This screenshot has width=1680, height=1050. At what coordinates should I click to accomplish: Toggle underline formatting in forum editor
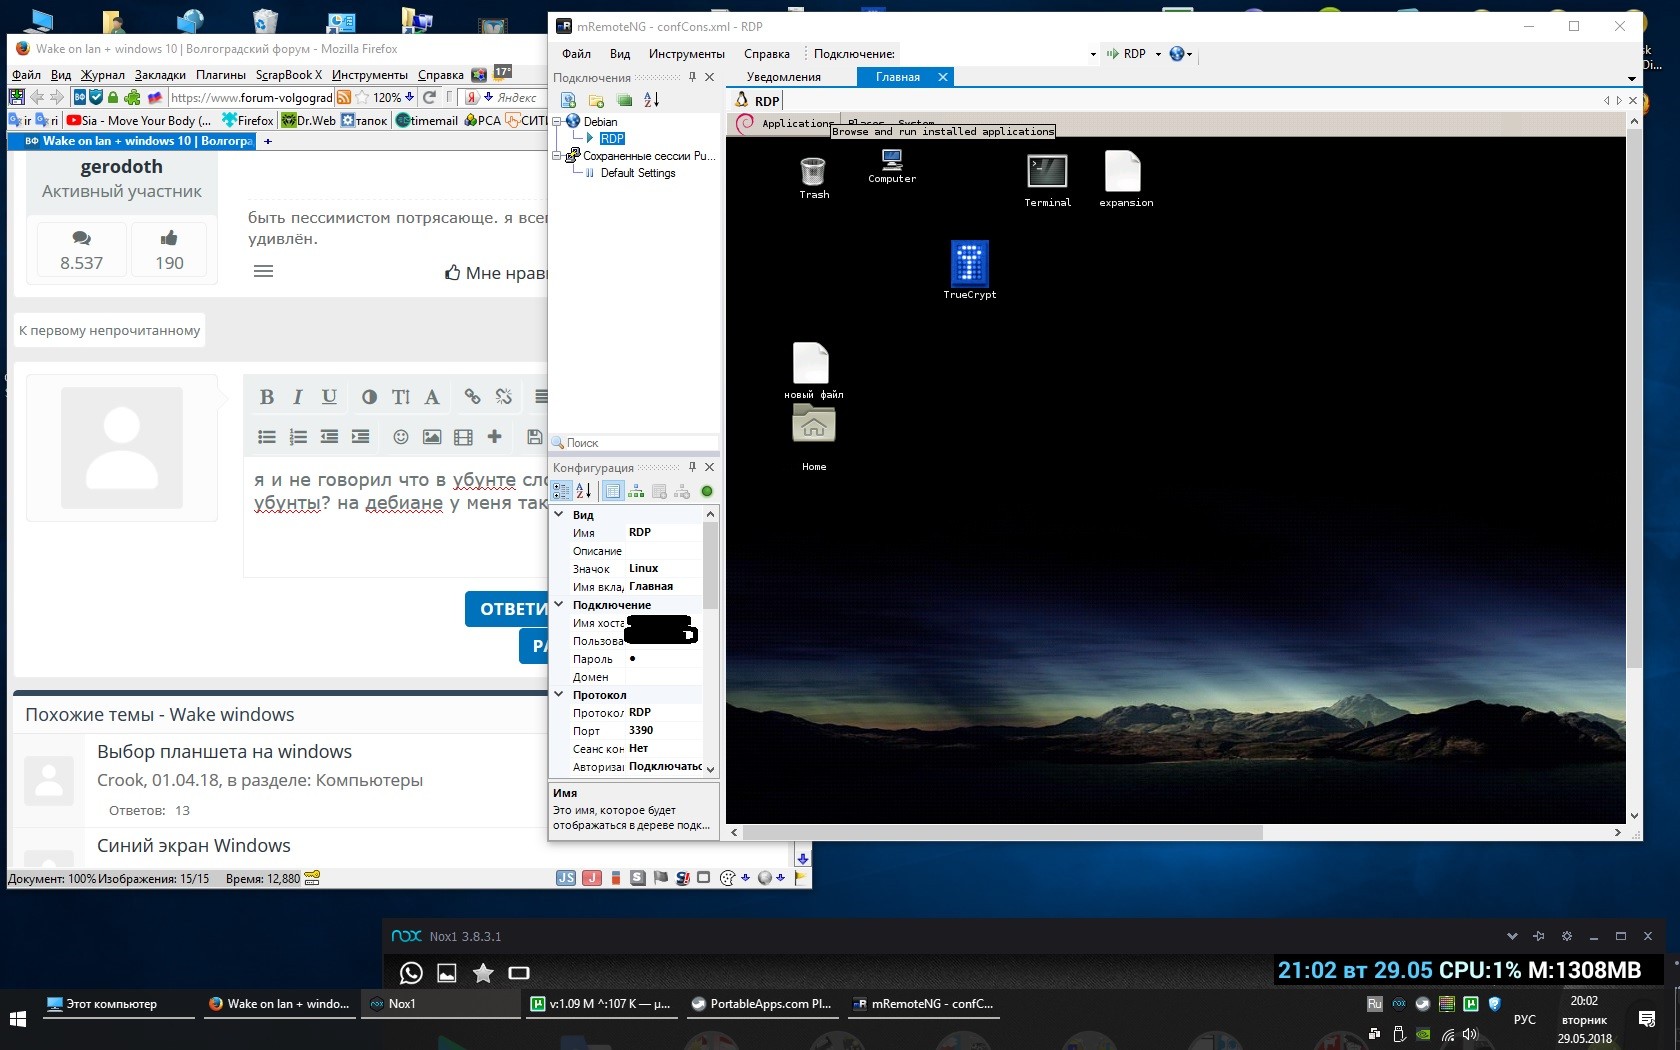[329, 397]
